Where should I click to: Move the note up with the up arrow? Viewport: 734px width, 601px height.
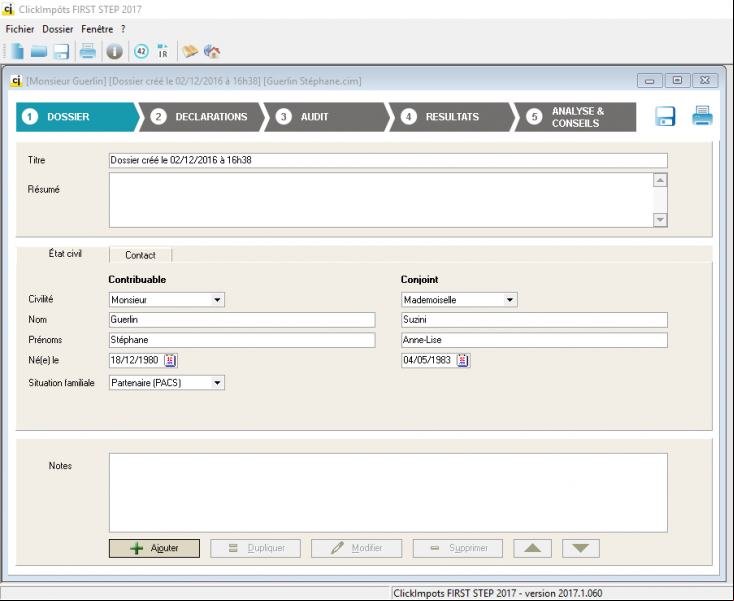click(532, 548)
